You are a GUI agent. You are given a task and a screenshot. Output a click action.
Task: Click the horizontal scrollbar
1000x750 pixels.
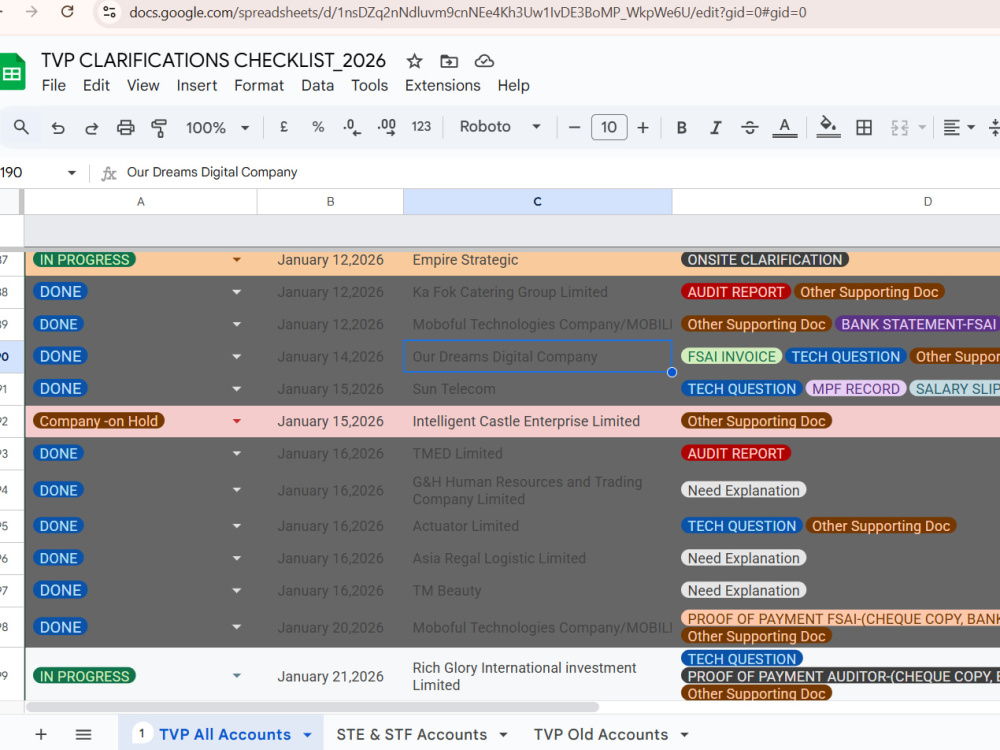312,707
